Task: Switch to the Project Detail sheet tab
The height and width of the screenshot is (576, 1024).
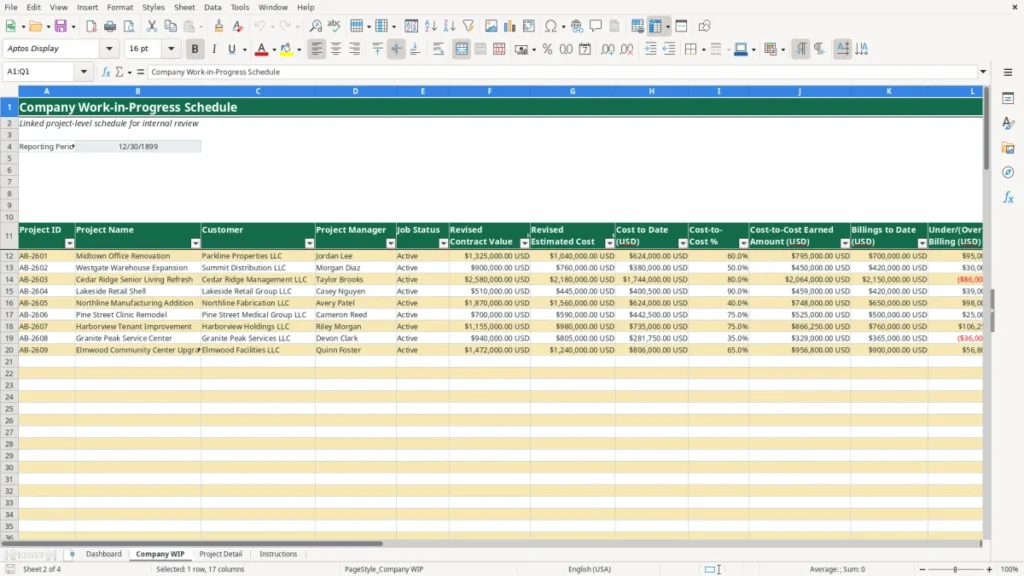Action: click(x=221, y=554)
